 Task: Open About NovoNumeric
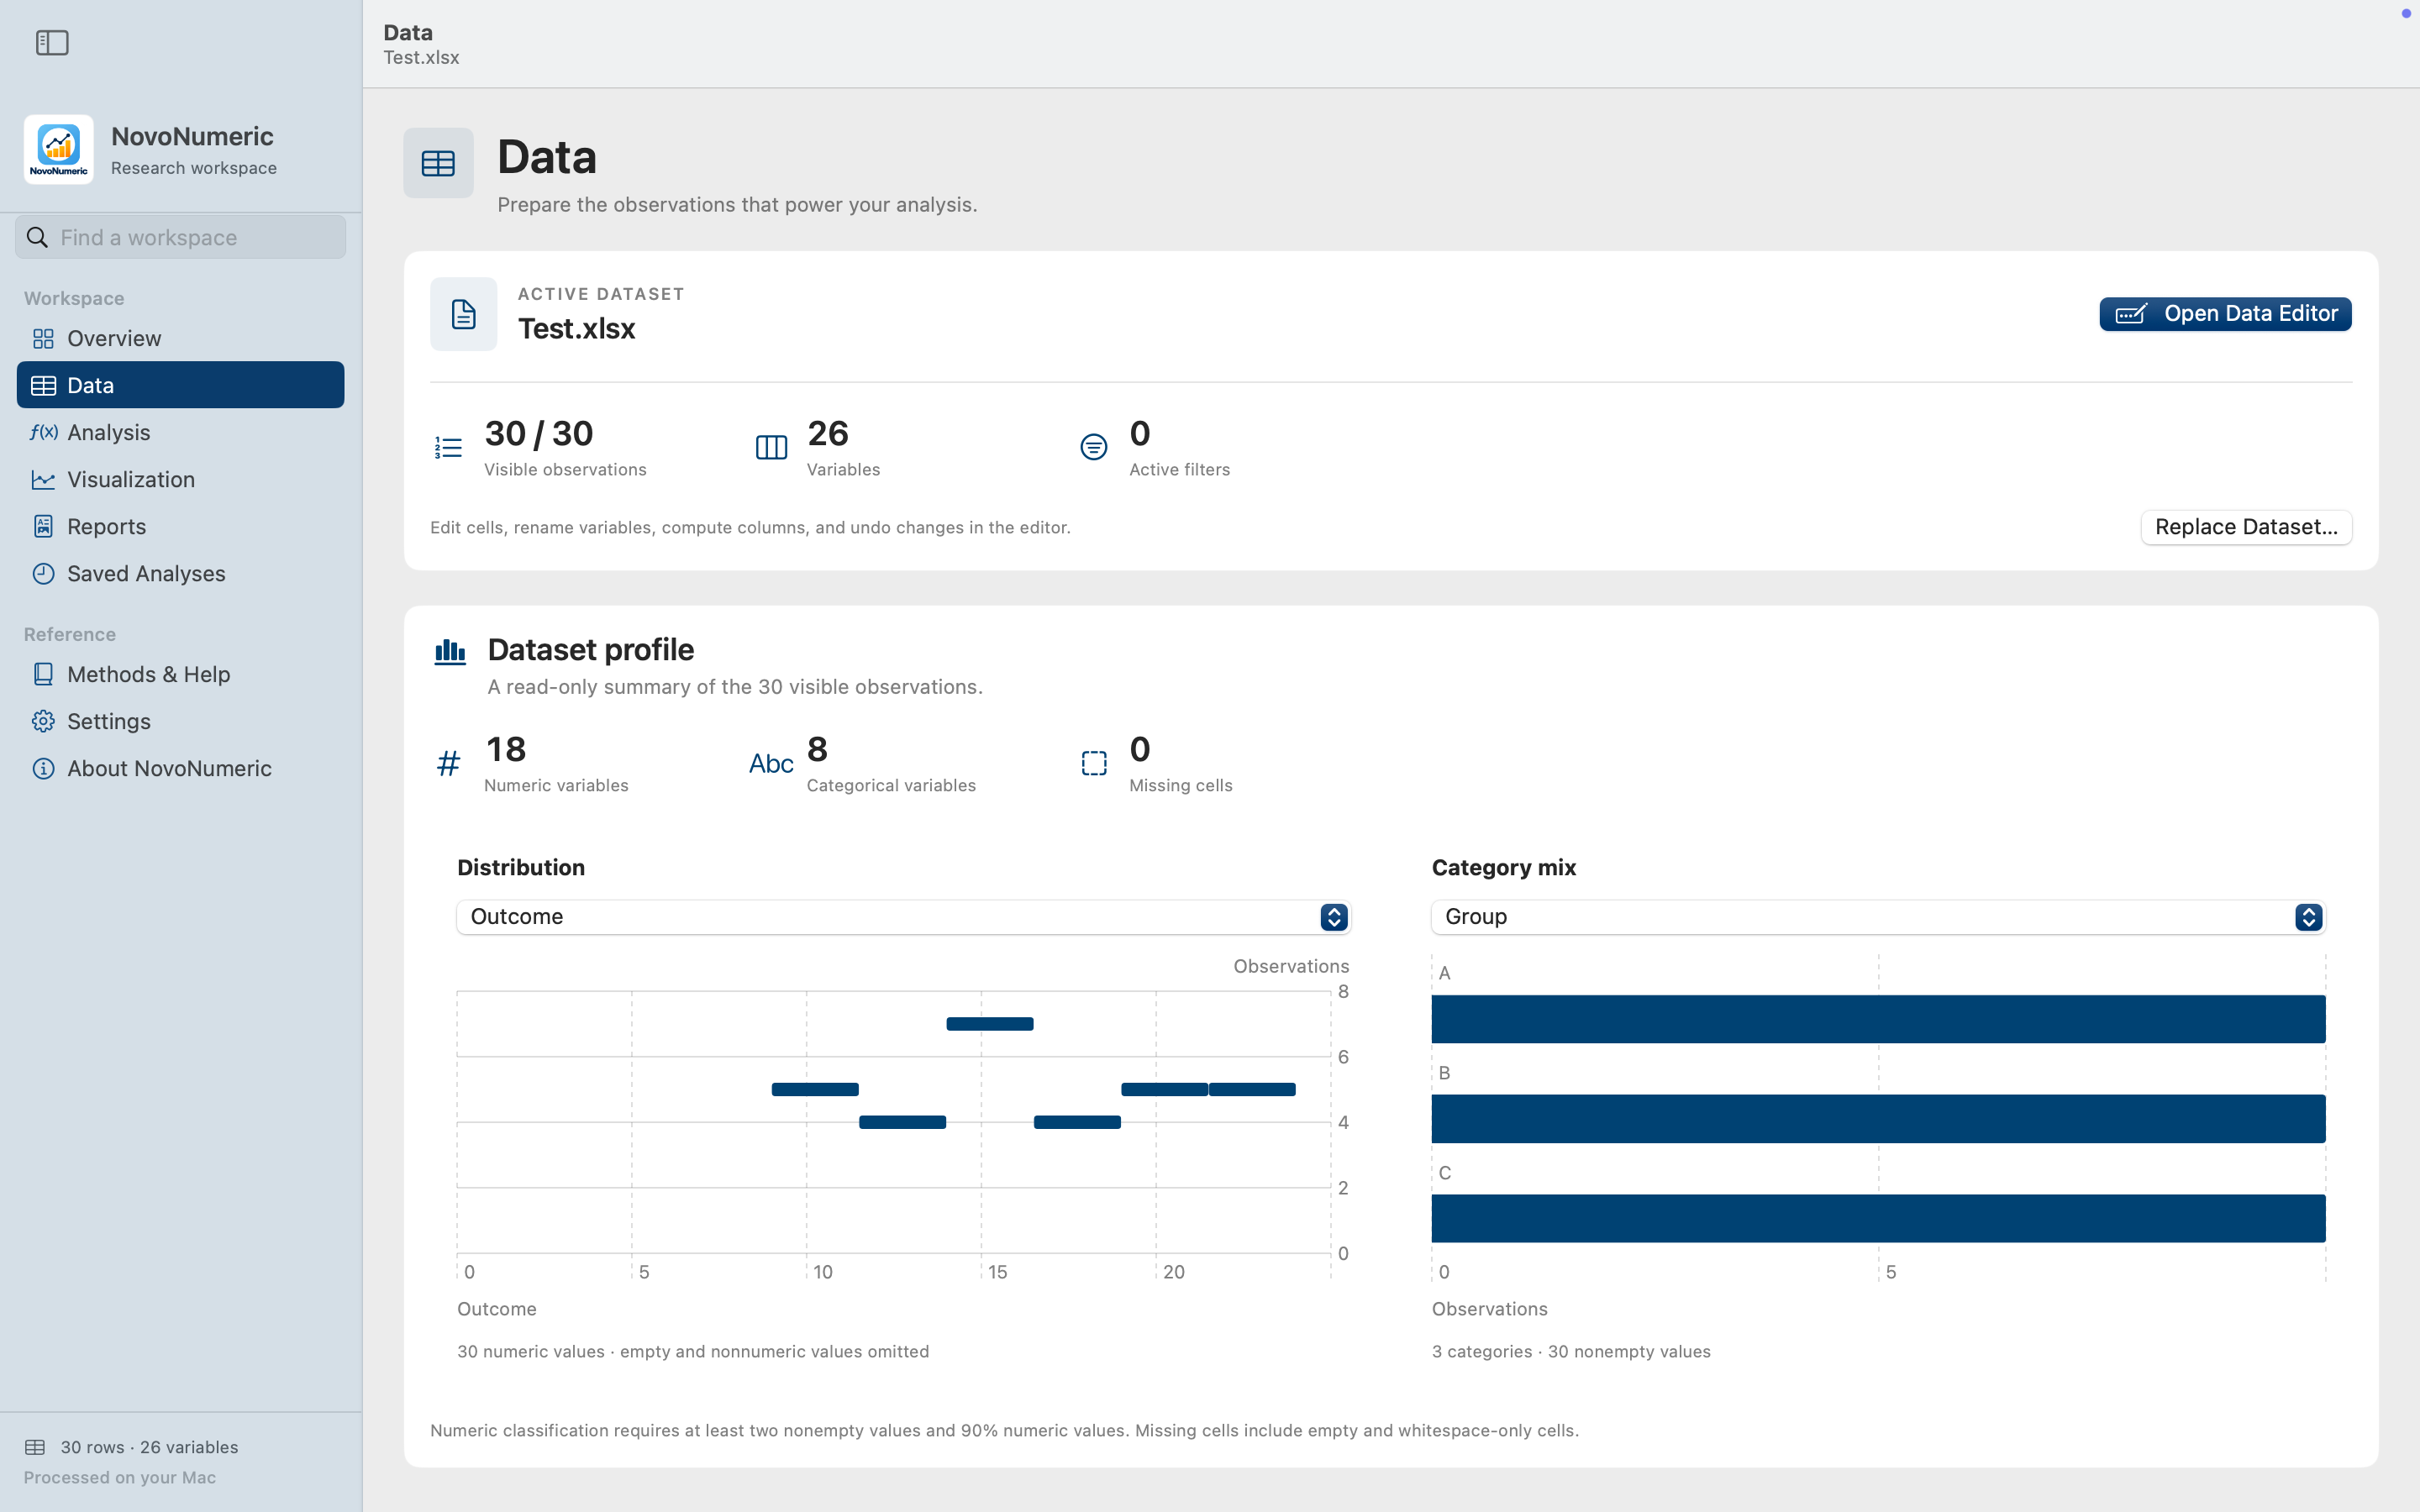[180, 768]
